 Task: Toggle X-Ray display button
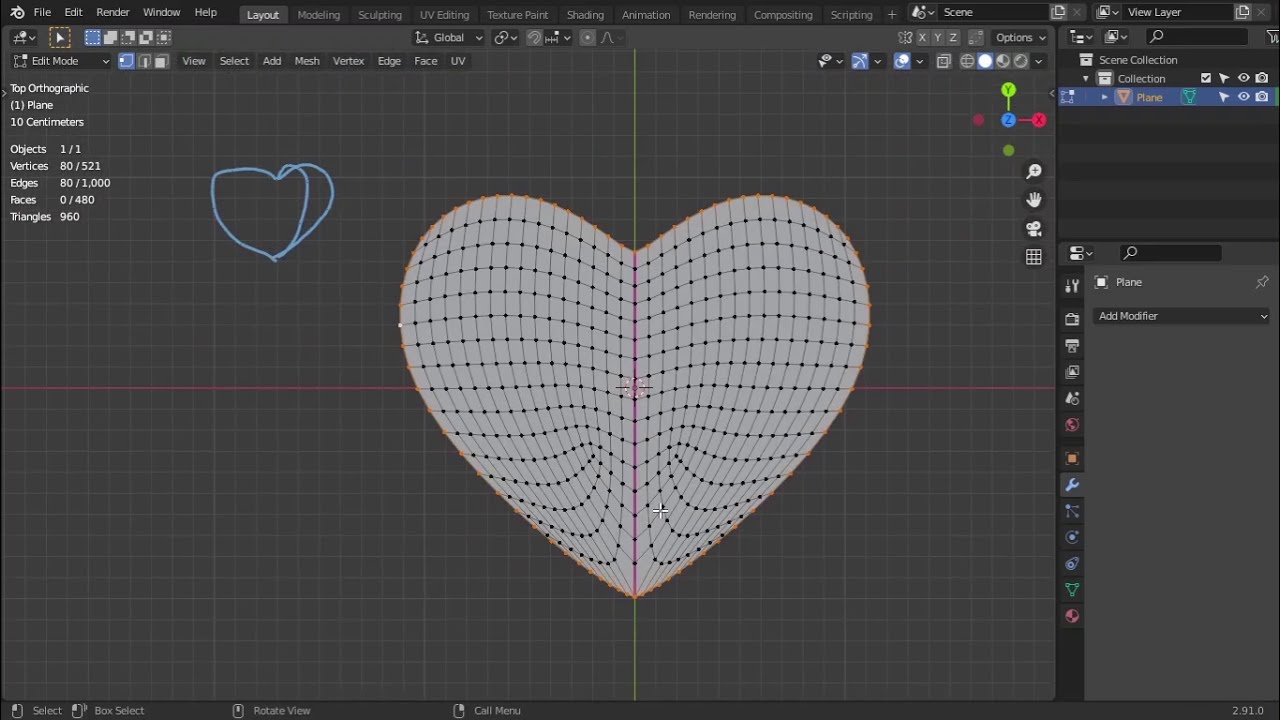[943, 61]
